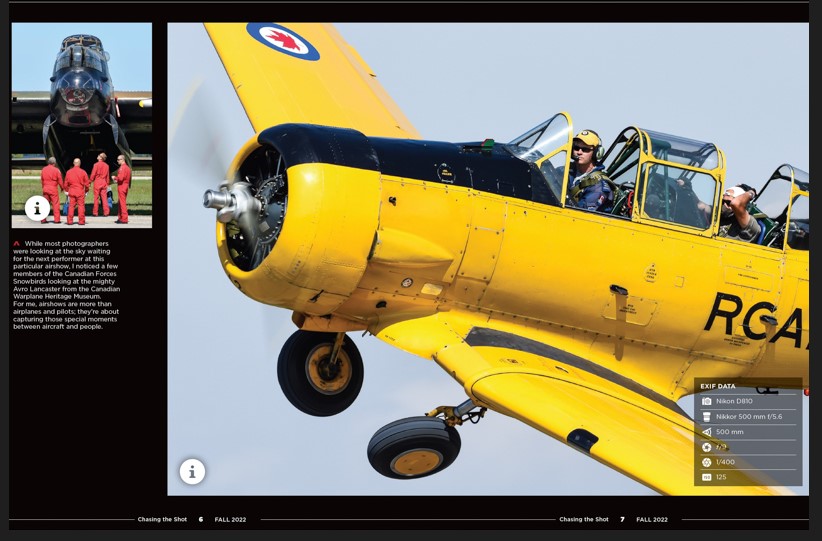Click the red caret arrow starting the caption

(16, 243)
